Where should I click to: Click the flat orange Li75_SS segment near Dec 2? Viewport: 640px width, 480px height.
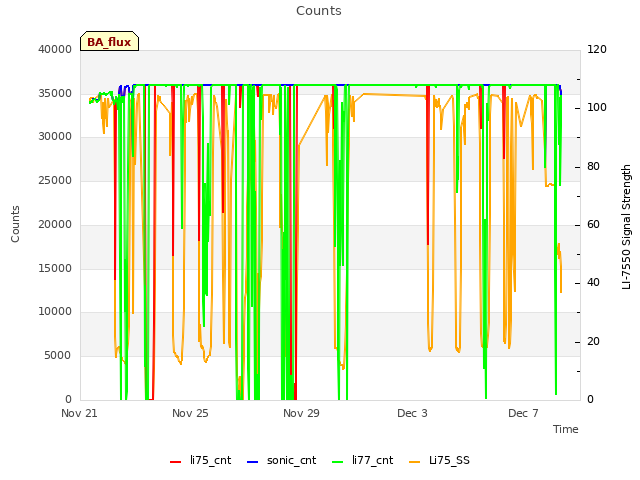tap(395, 95)
